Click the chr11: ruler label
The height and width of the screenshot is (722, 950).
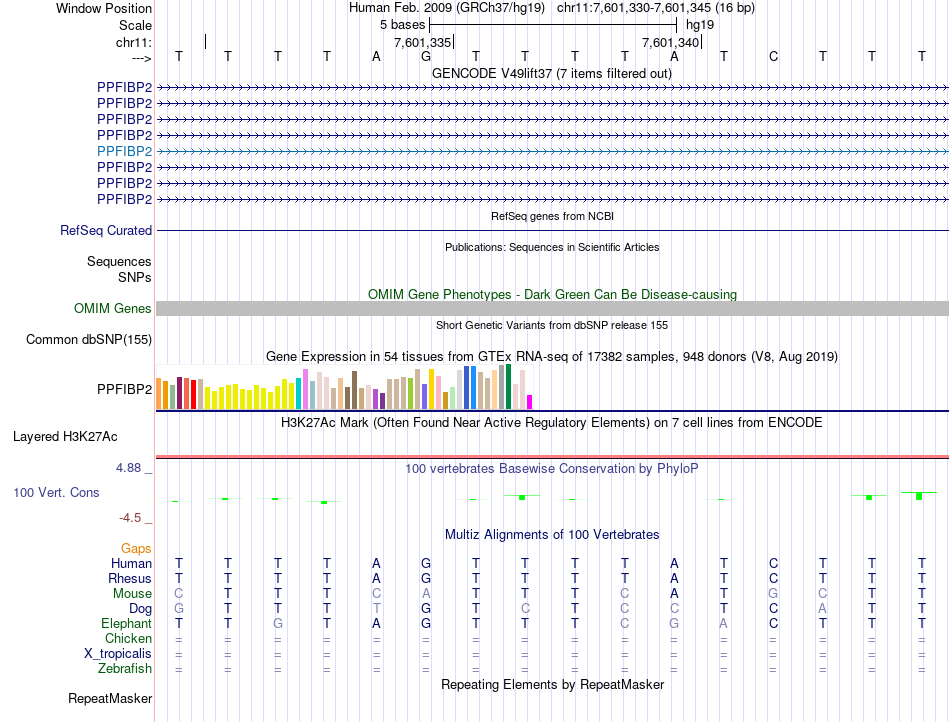[134, 42]
